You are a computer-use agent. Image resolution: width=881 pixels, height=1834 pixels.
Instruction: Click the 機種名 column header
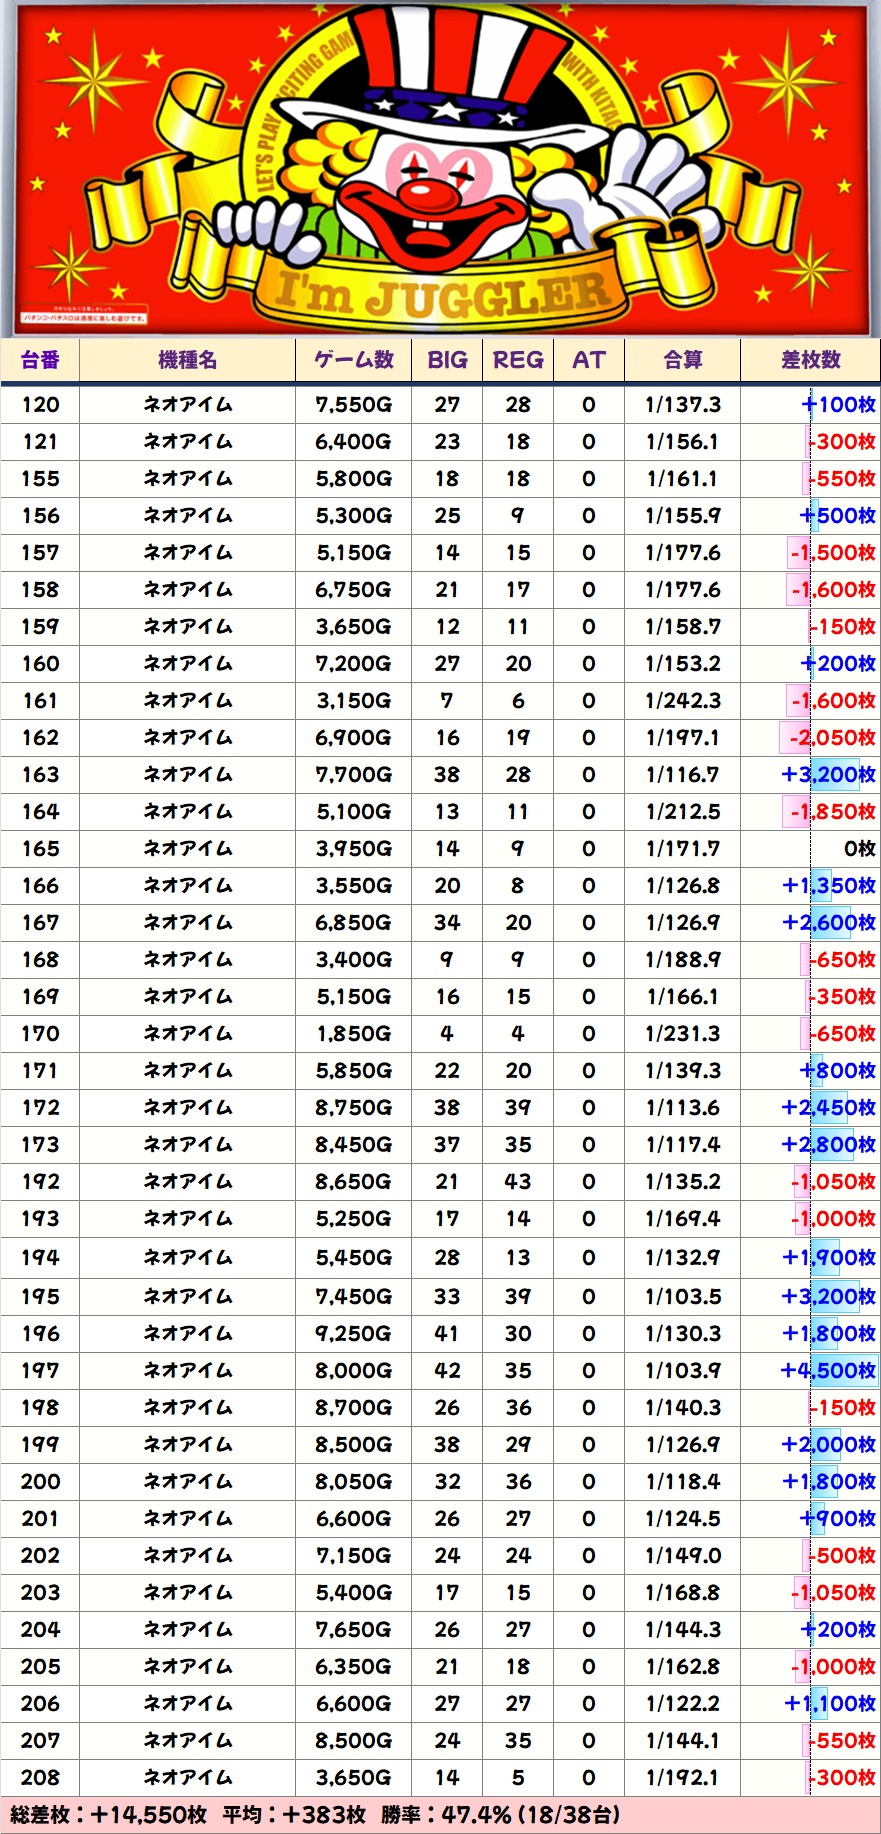187,360
